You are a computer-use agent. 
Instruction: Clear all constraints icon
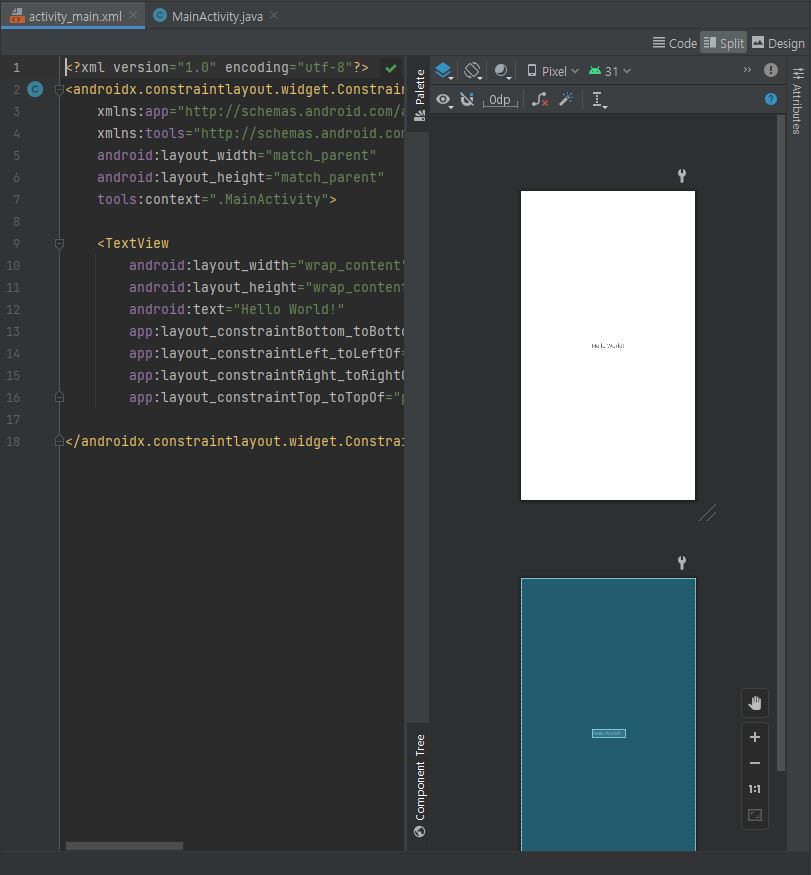click(x=539, y=100)
